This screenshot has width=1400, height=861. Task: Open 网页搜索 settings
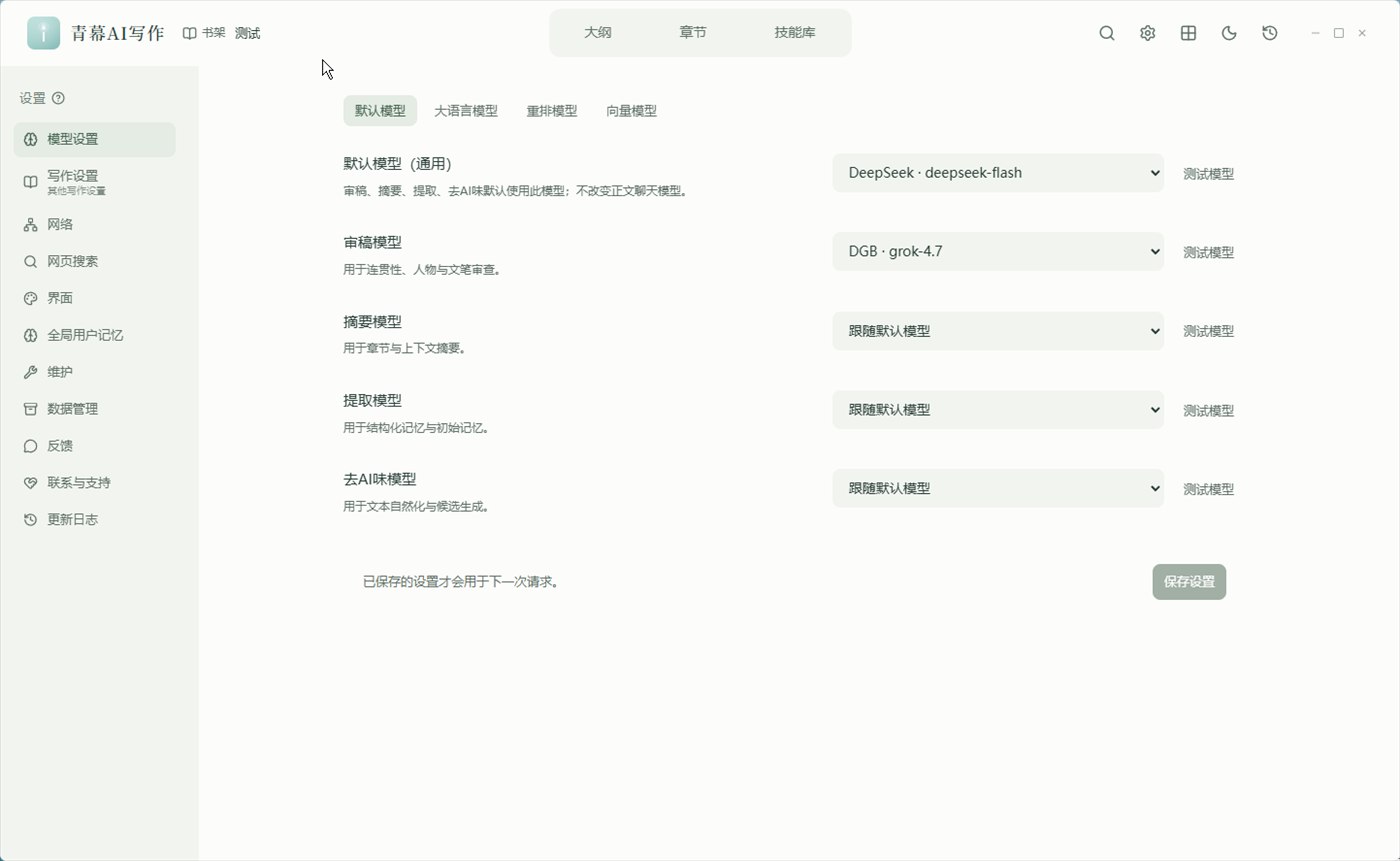95,262
